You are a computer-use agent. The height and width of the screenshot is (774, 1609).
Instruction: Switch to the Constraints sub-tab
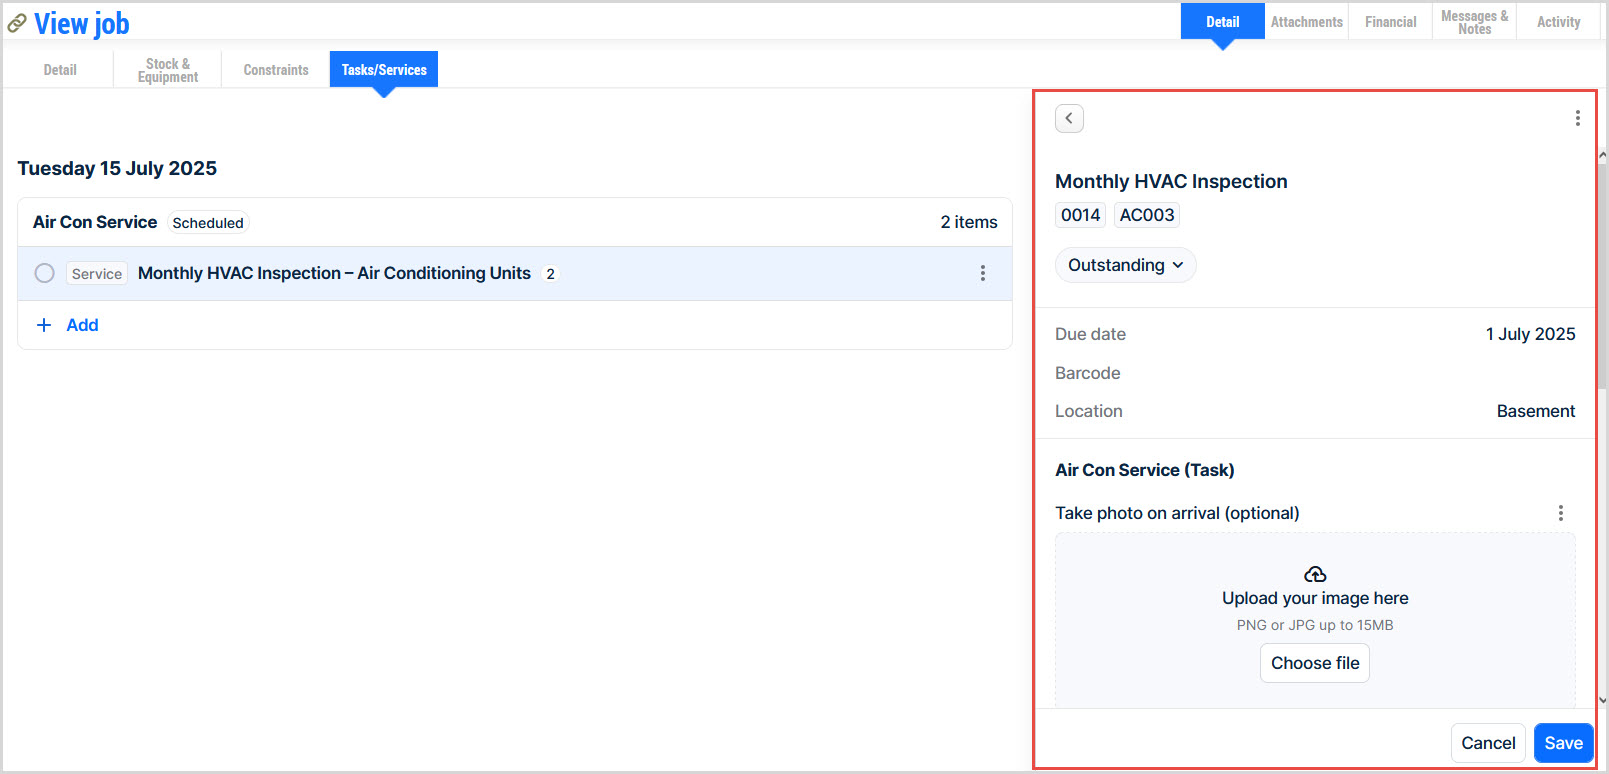tap(276, 70)
